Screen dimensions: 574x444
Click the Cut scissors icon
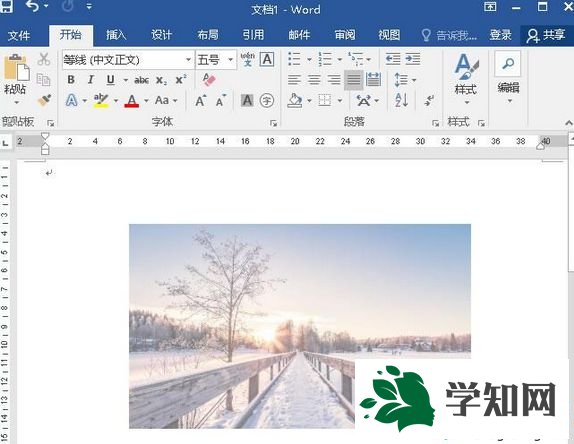44,59
